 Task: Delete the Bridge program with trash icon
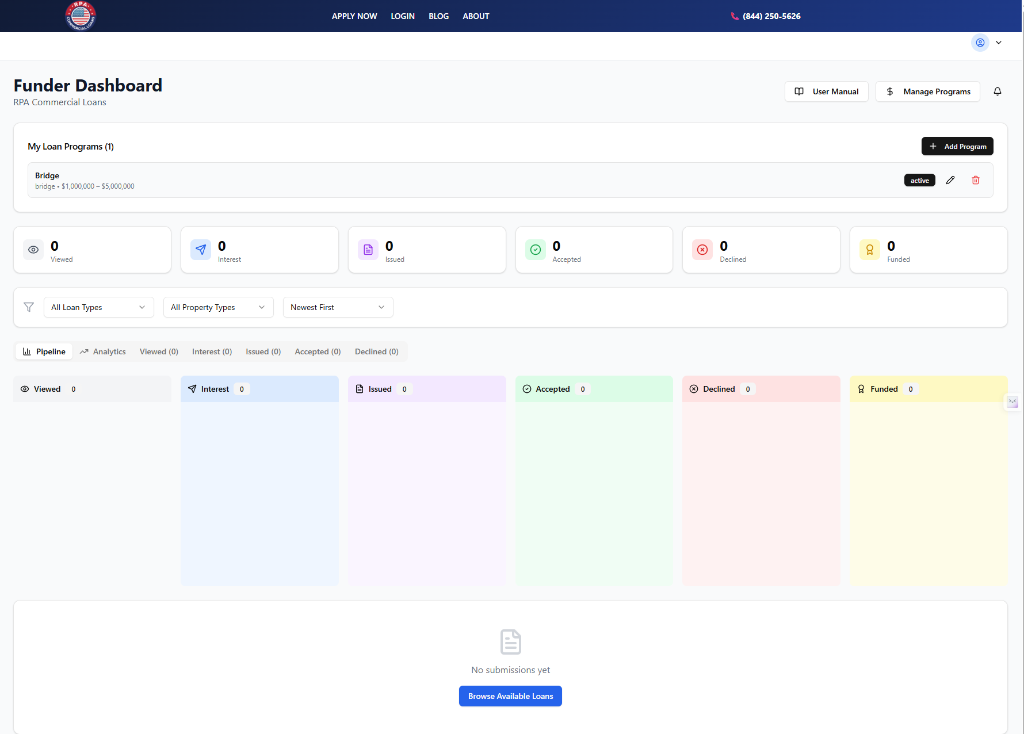tap(975, 180)
